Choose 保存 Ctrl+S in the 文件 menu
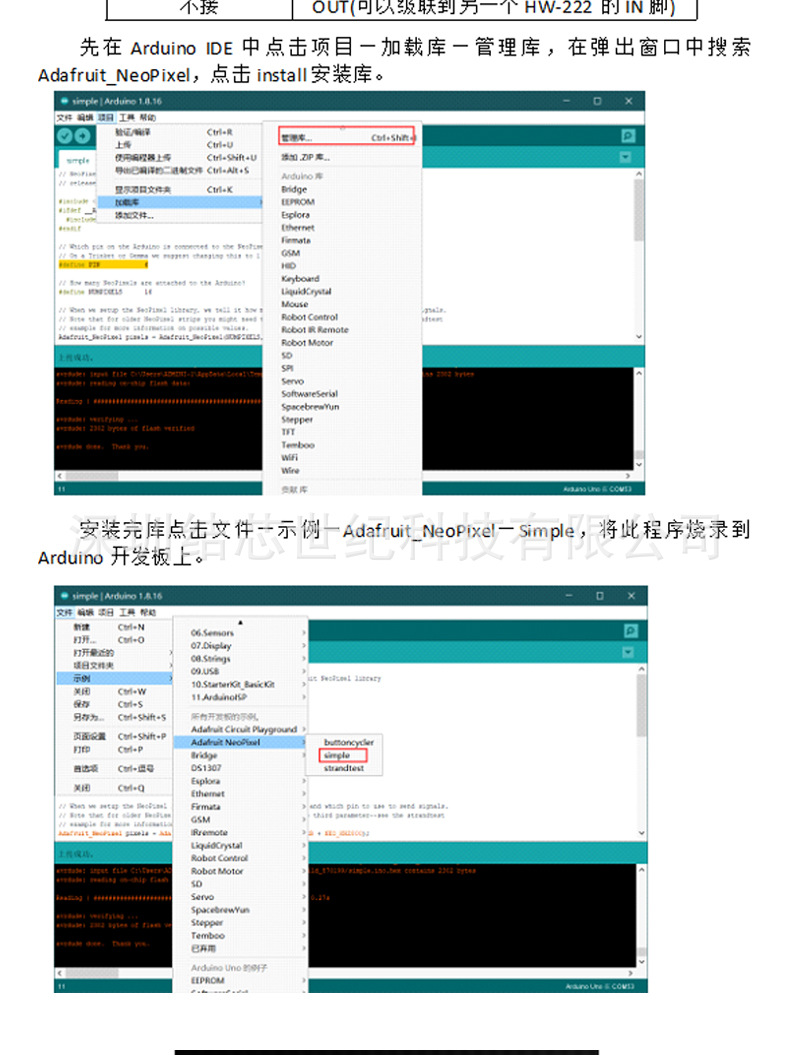This screenshot has width=790, height=1055. pos(114,704)
